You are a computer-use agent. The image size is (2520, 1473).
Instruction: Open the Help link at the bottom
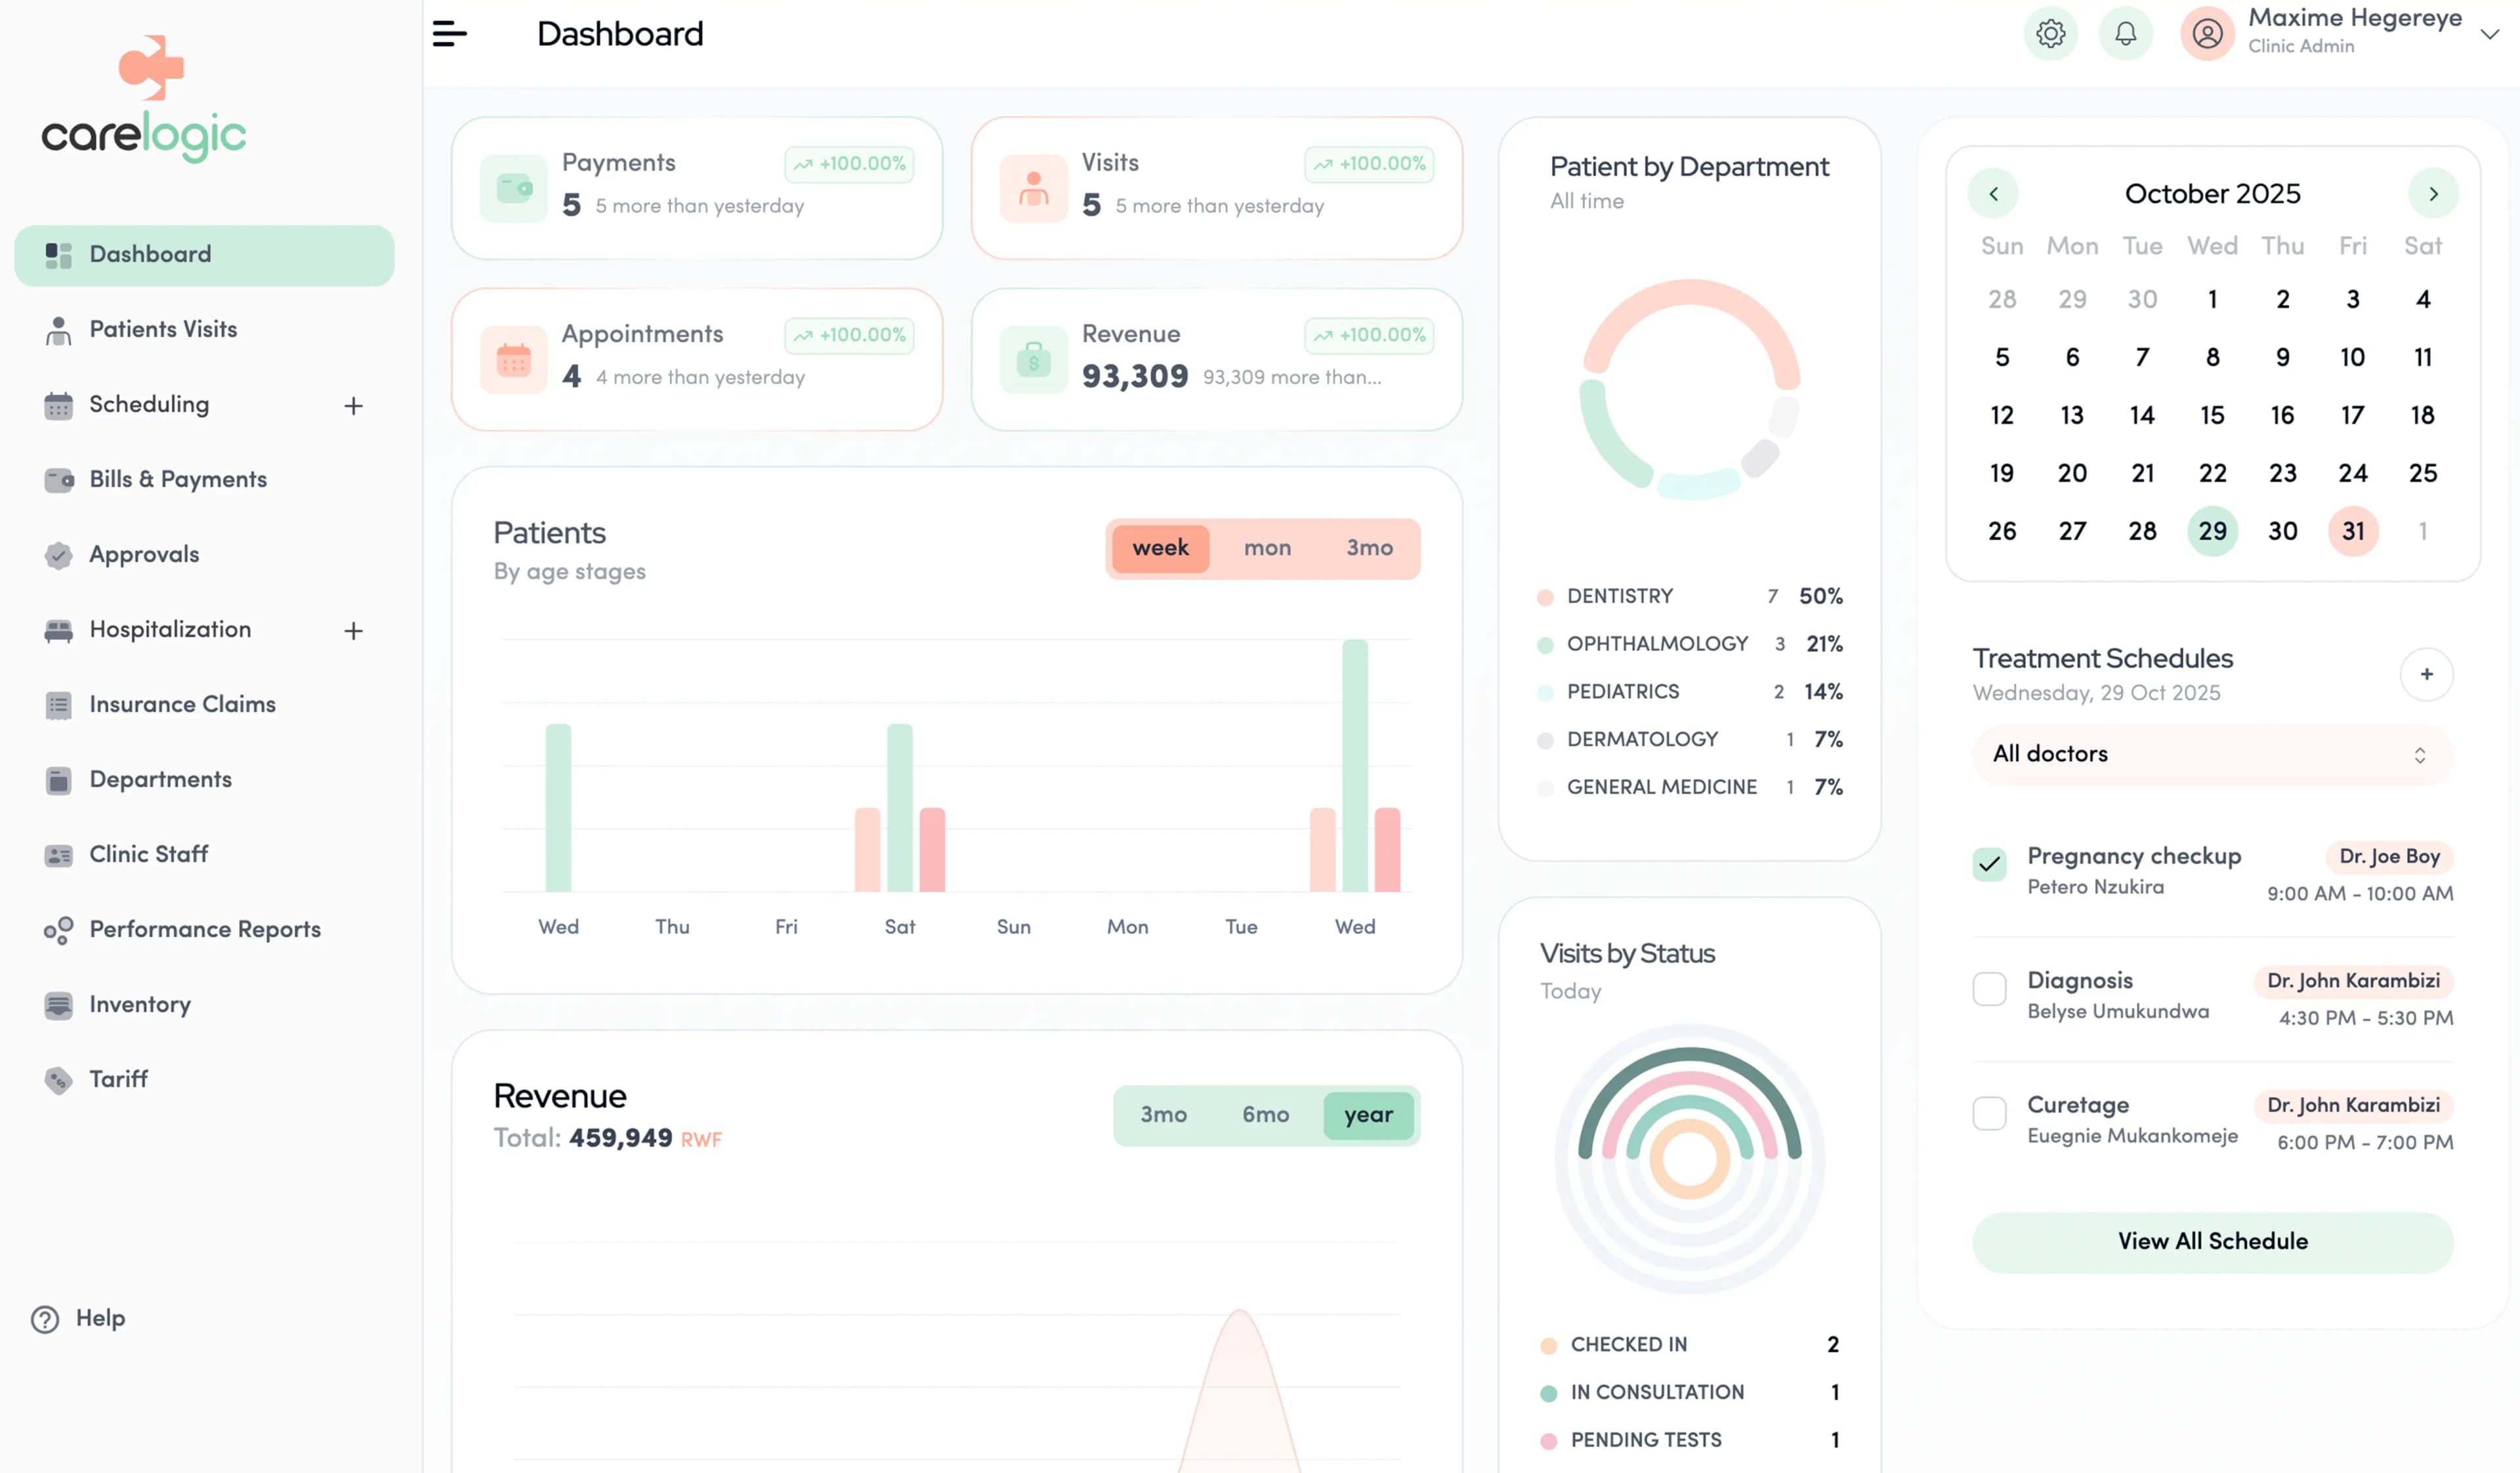click(100, 1318)
